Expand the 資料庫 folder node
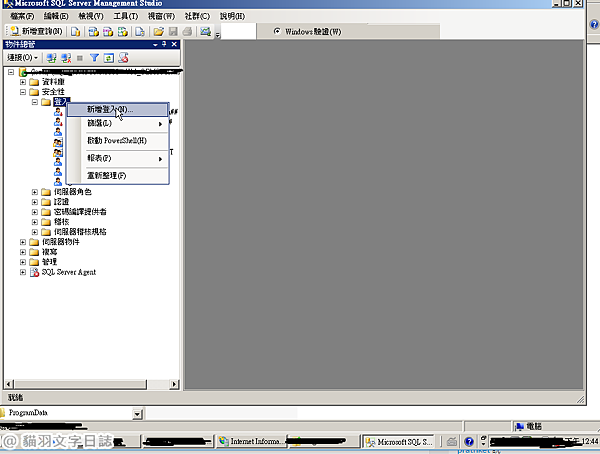The image size is (600, 454). 23,82
